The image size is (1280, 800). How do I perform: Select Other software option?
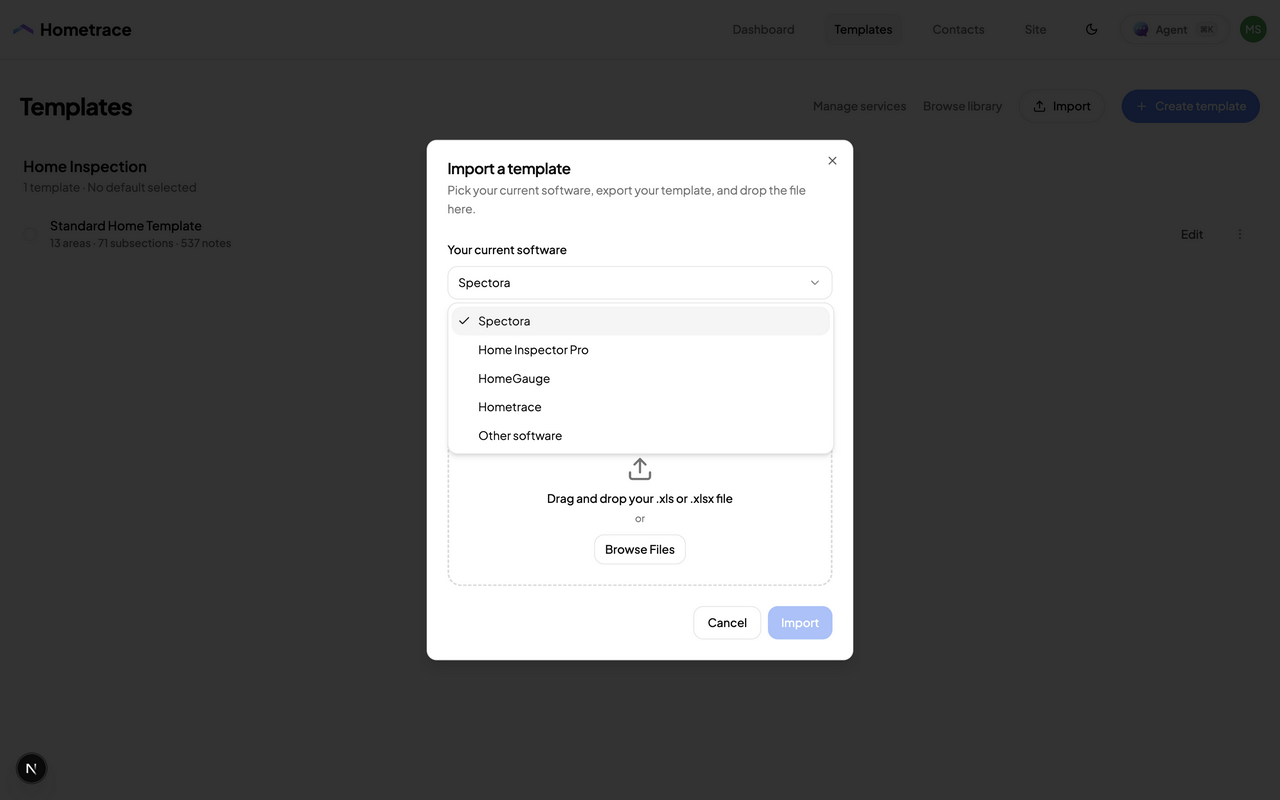640,436
